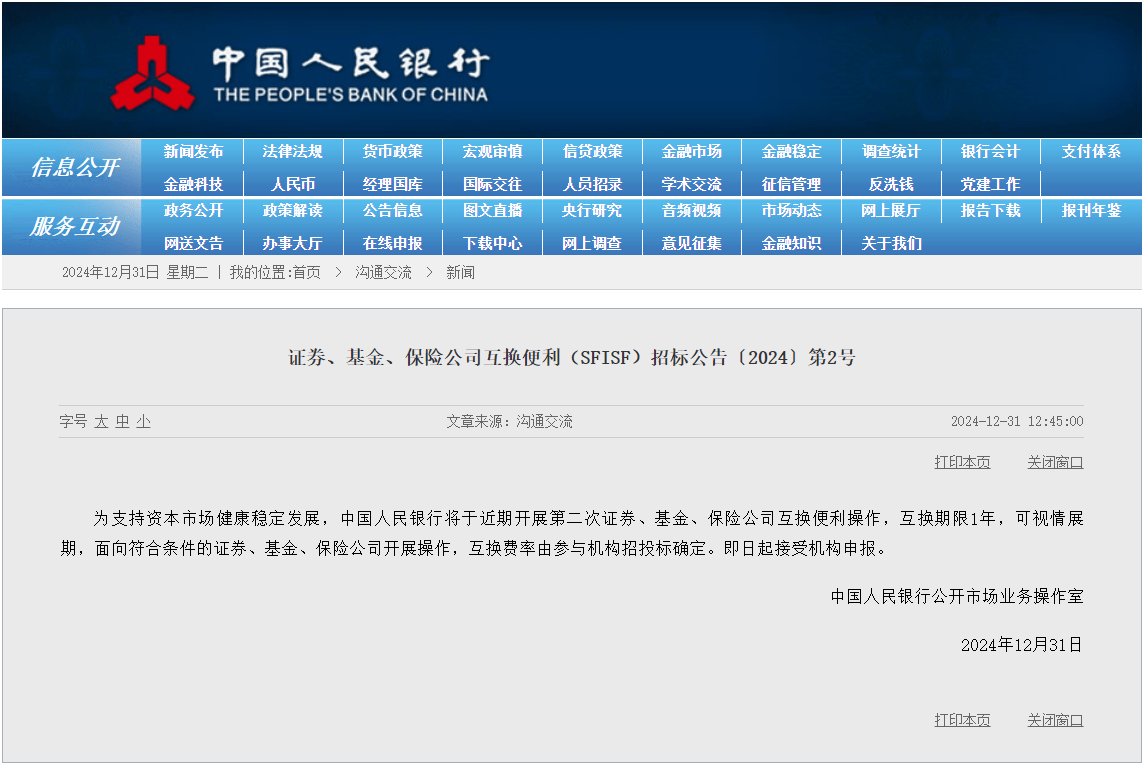Open the 货币政策 navigation item
The height and width of the screenshot is (767, 1147).
pos(393,152)
